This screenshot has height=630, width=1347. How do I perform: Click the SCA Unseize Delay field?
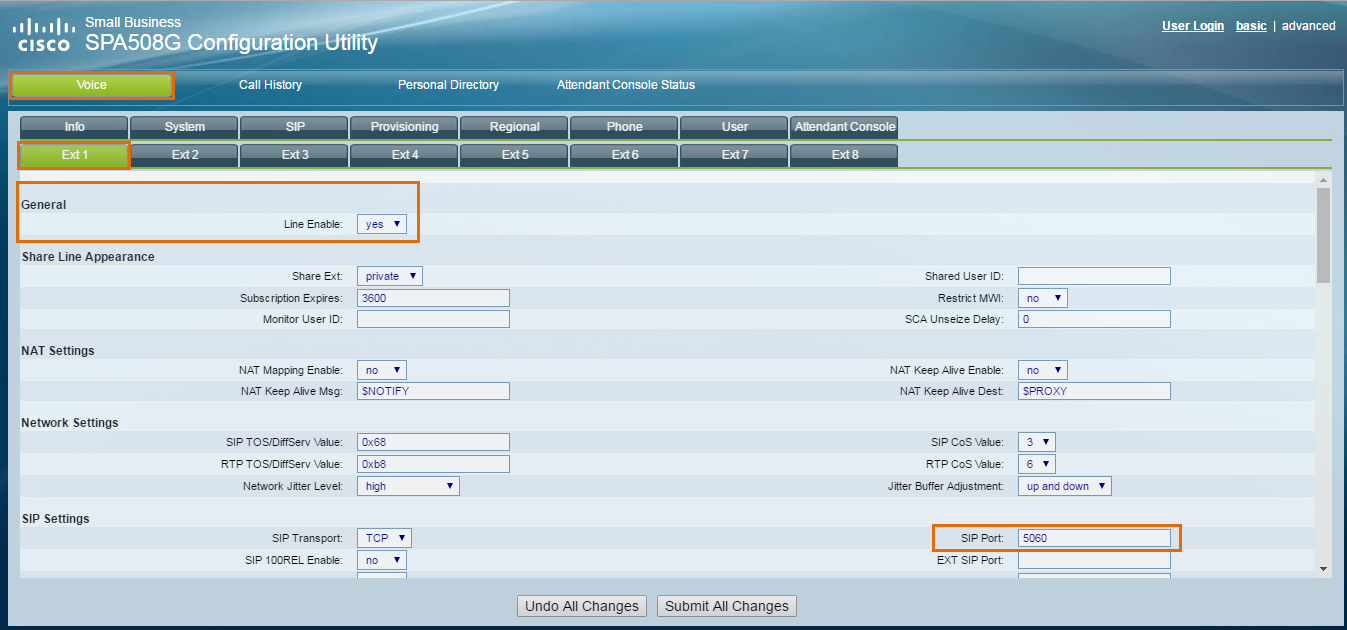pyautogui.click(x=1094, y=319)
